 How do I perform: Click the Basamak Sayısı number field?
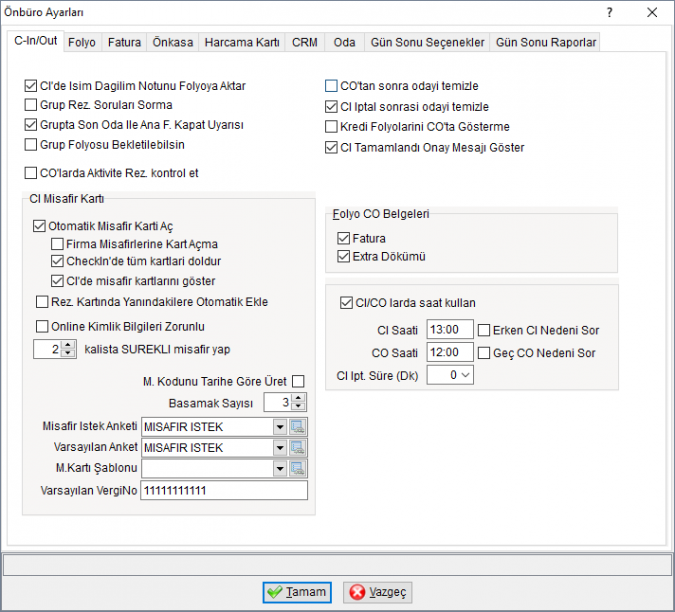[278, 402]
